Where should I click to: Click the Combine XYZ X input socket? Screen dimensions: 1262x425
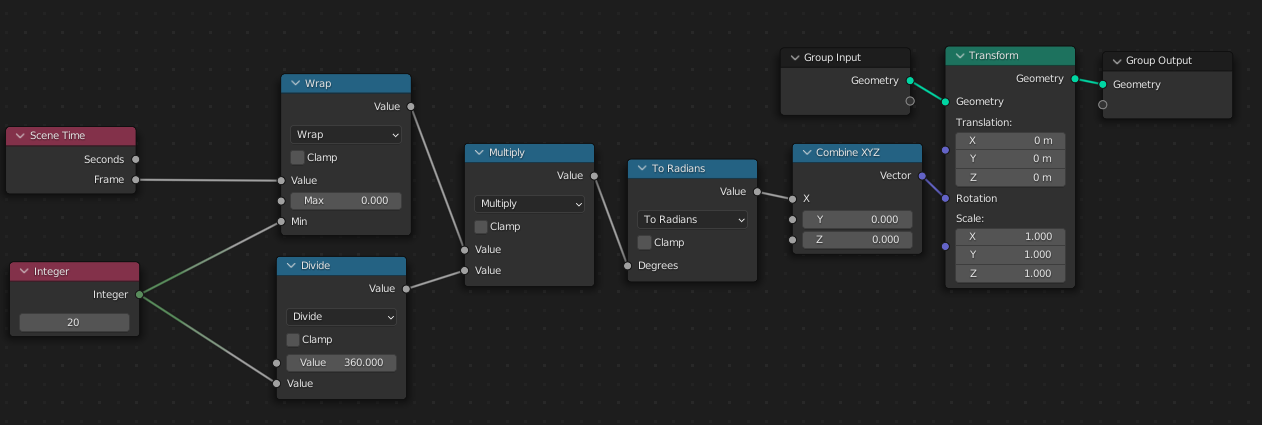[793, 198]
